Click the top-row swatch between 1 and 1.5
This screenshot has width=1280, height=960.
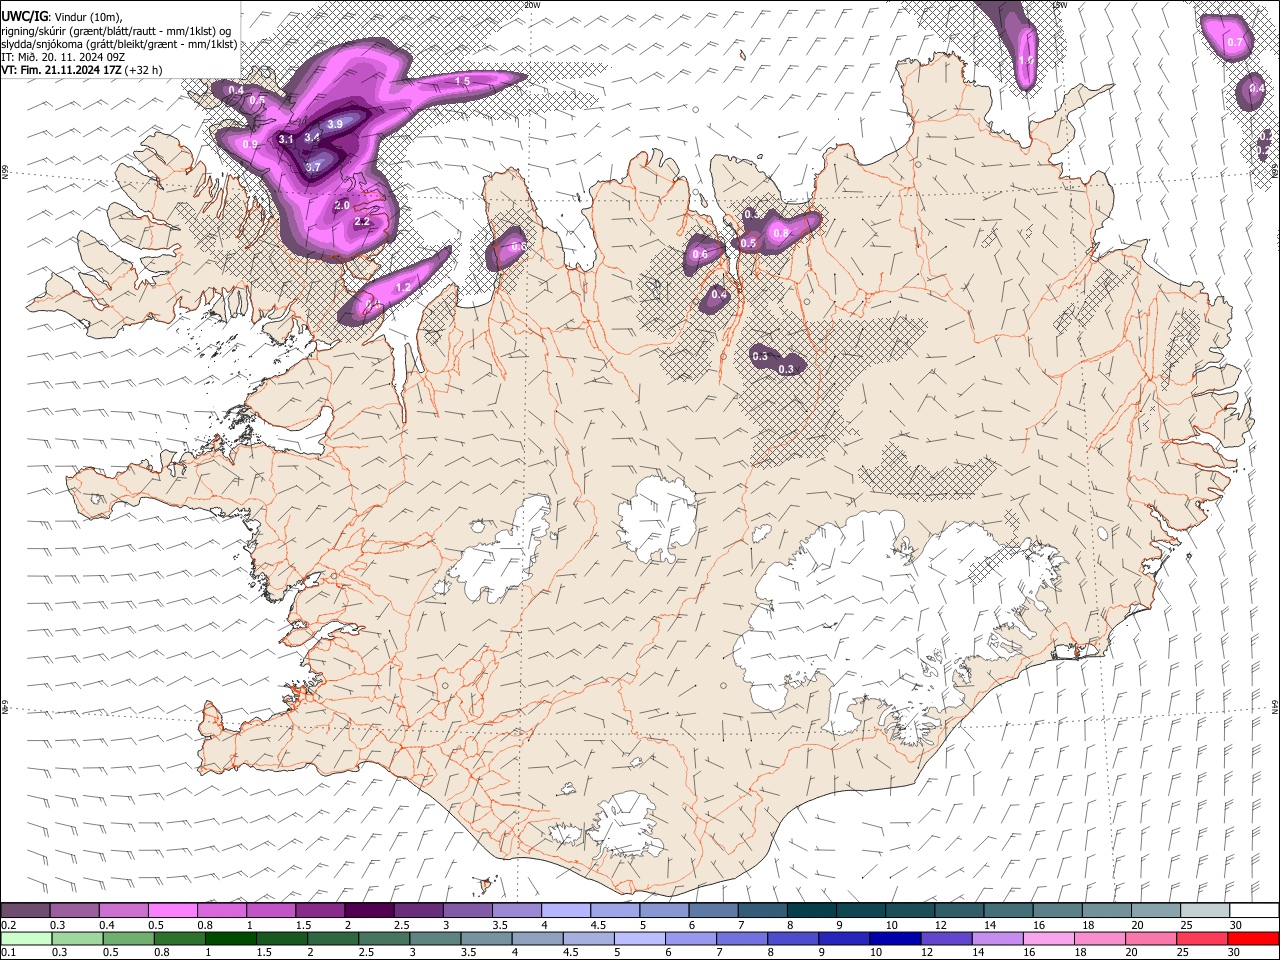[x=270, y=911]
